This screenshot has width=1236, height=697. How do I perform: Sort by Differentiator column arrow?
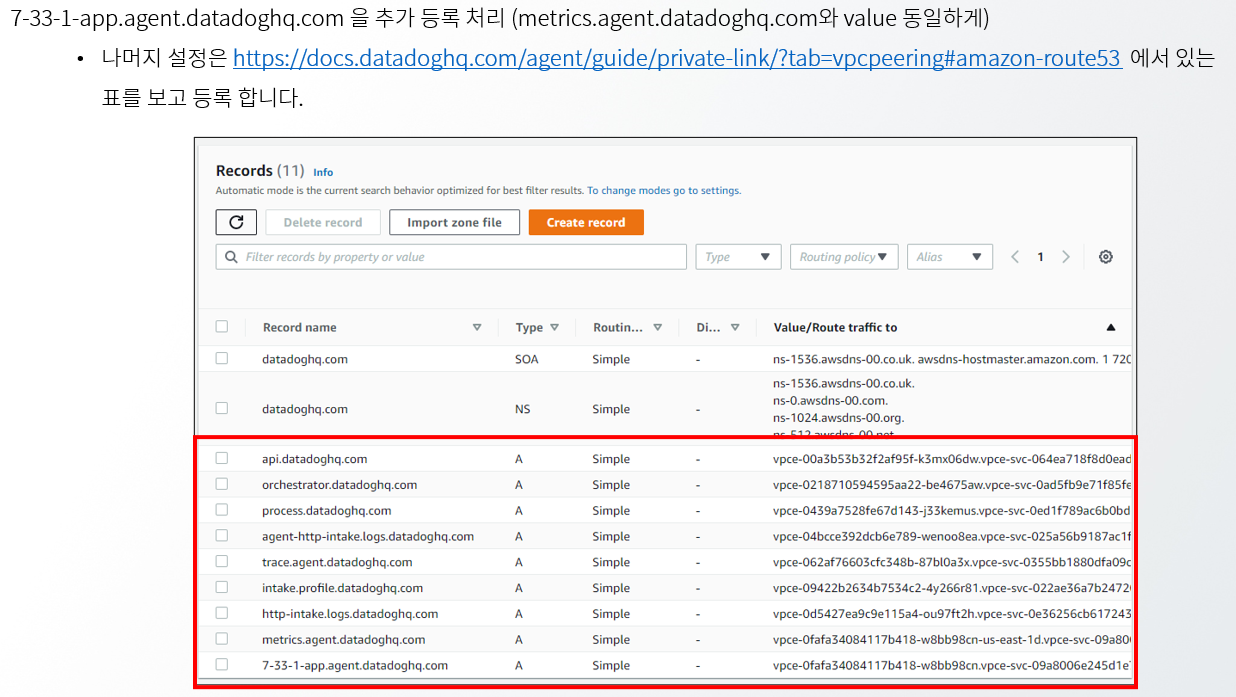click(735, 327)
